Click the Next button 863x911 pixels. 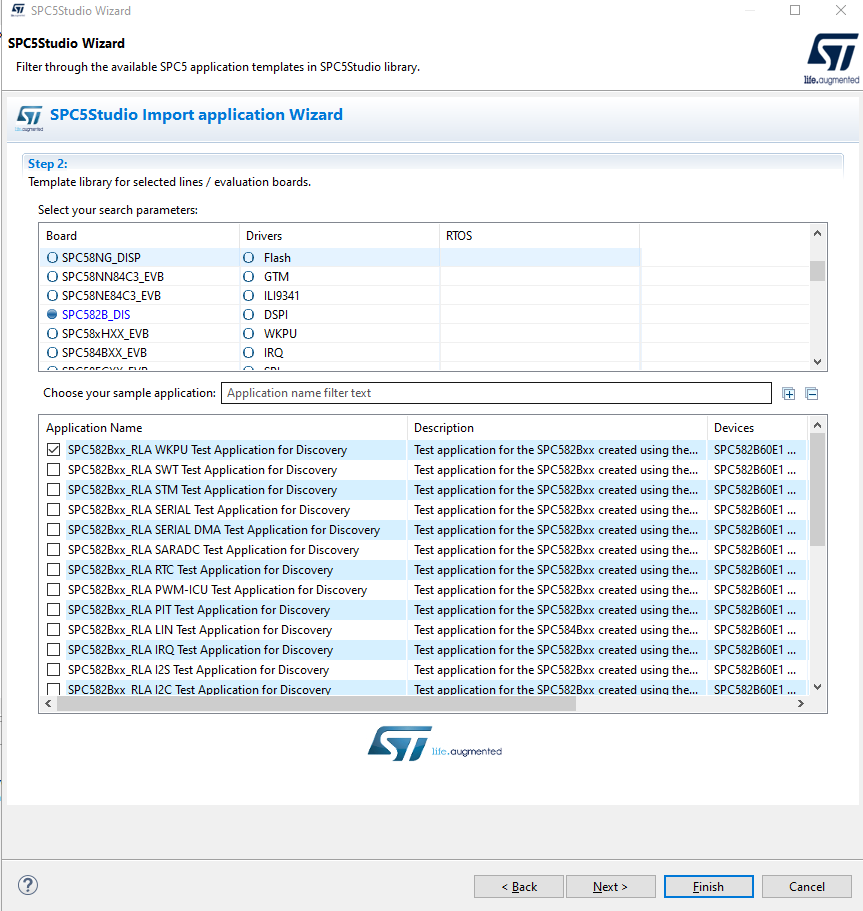(610, 886)
